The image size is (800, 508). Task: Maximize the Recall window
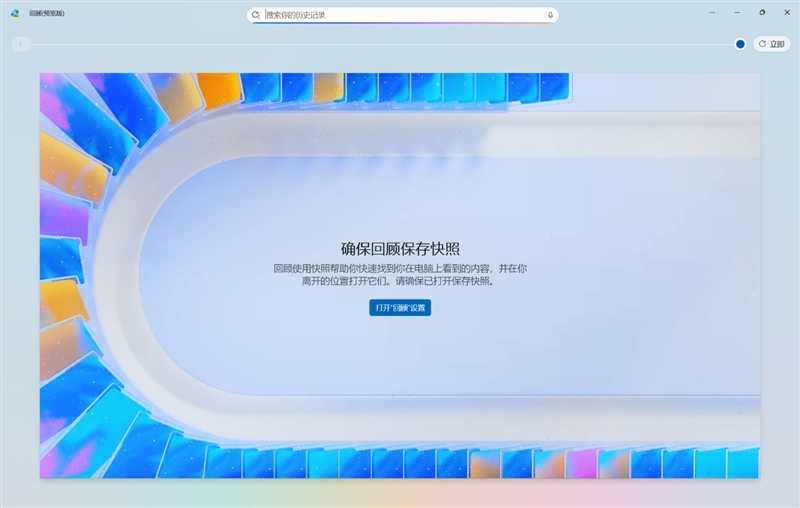pyautogui.click(x=762, y=12)
